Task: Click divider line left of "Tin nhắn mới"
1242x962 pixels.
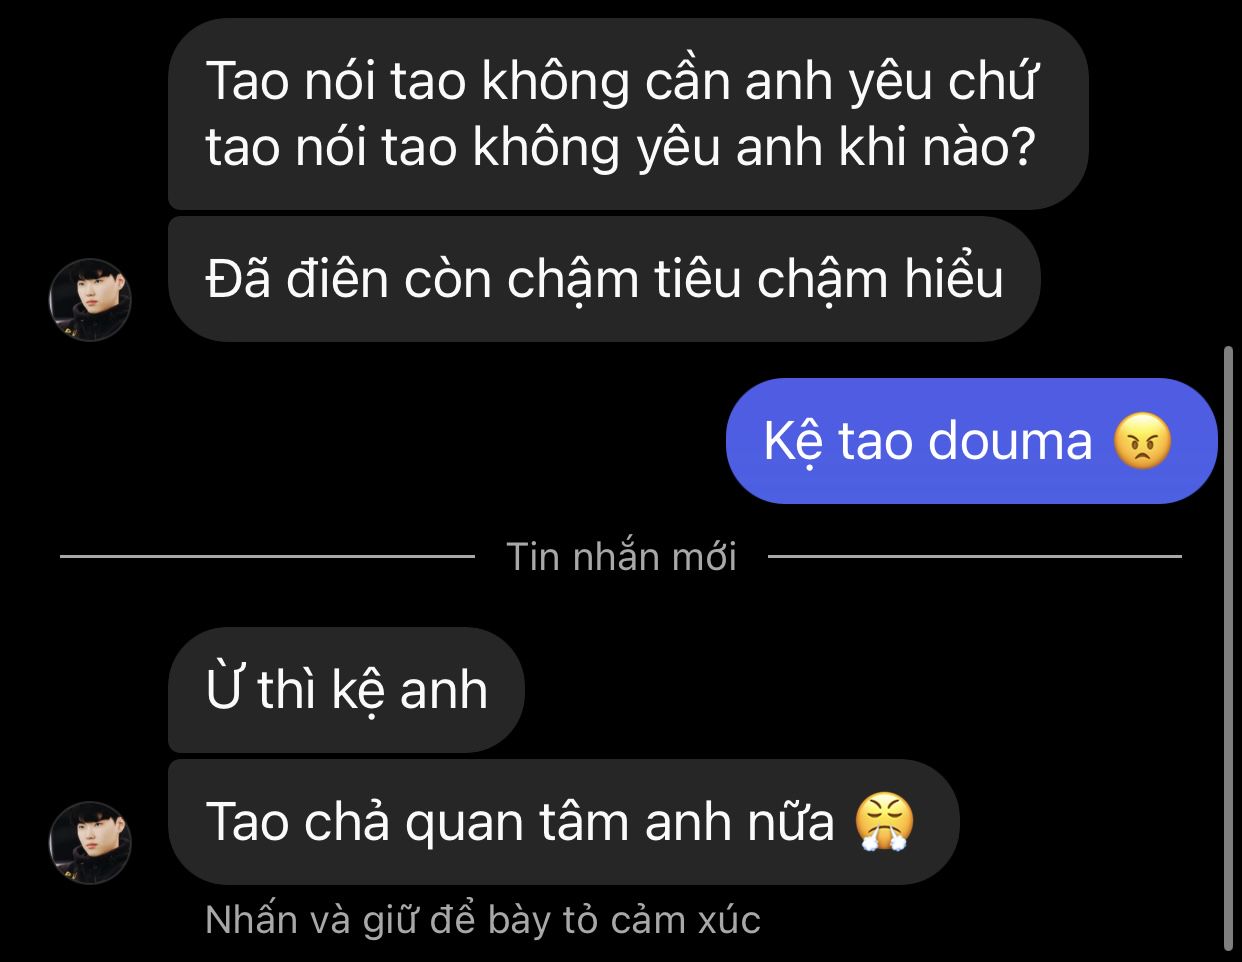Action: tap(267, 556)
